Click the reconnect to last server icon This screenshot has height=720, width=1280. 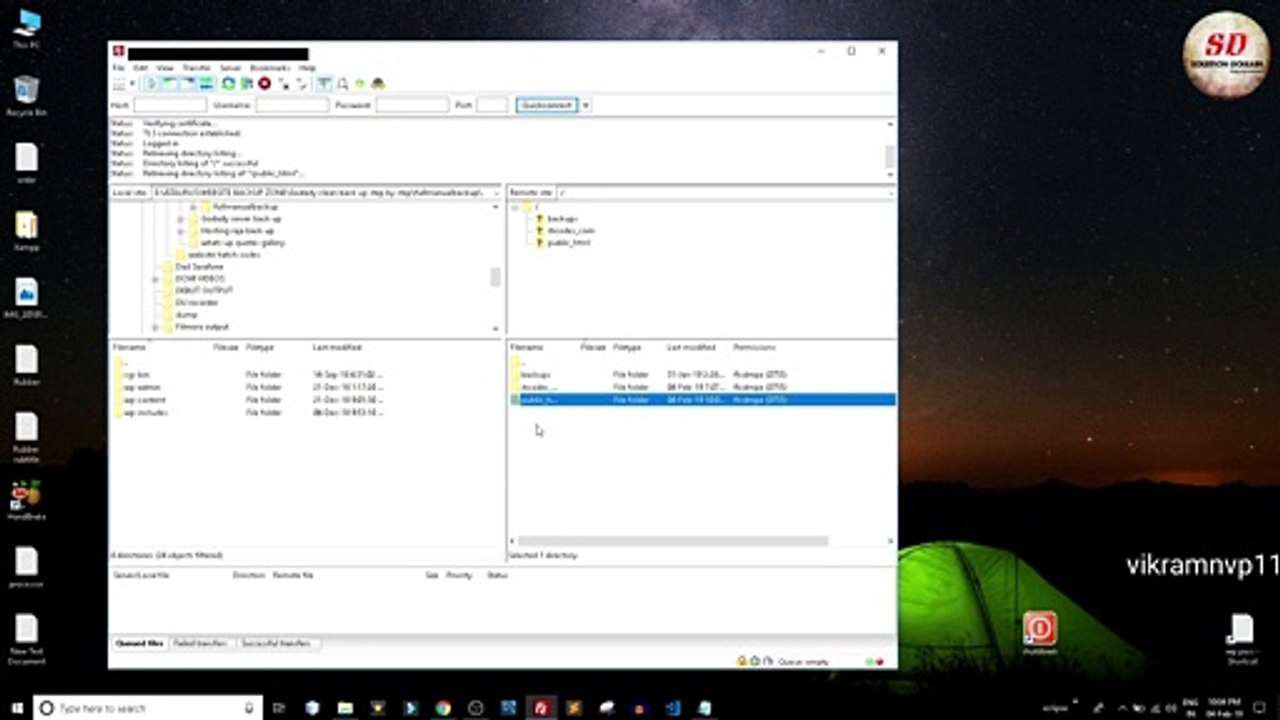coord(301,84)
